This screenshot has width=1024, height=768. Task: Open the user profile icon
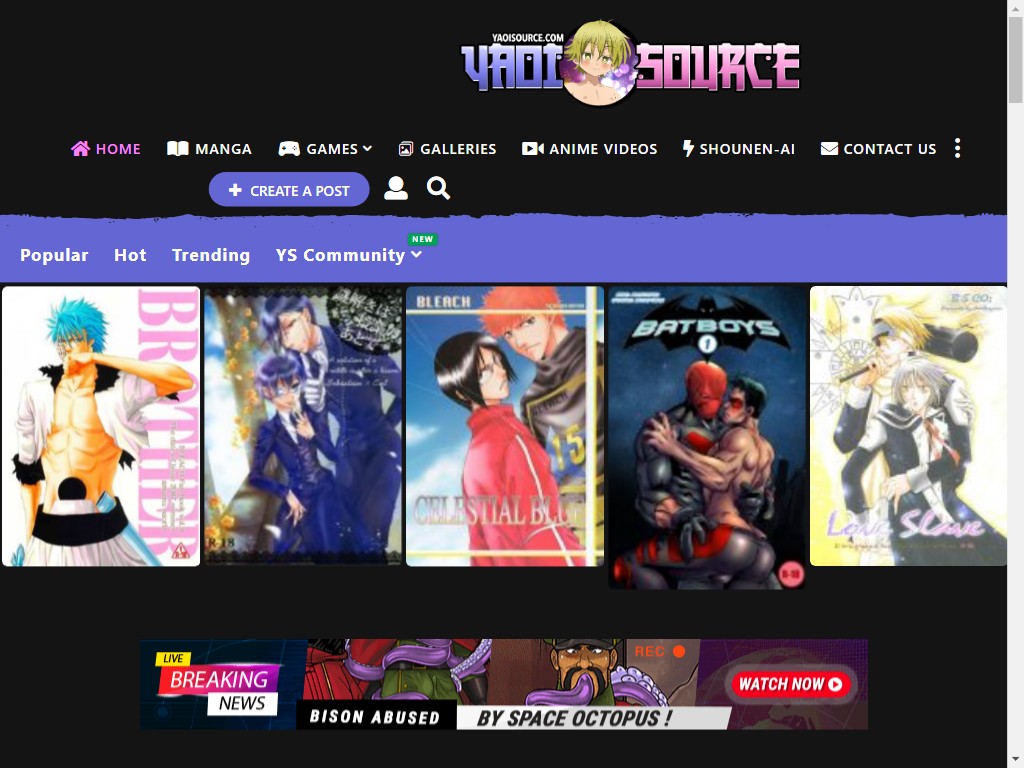tap(396, 189)
